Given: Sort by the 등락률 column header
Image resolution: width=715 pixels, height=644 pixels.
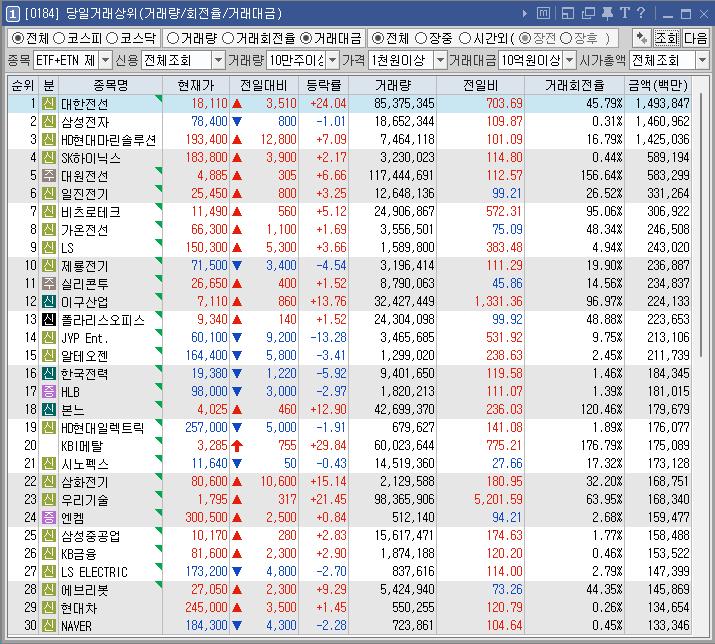Looking at the screenshot, I should coord(323,85).
